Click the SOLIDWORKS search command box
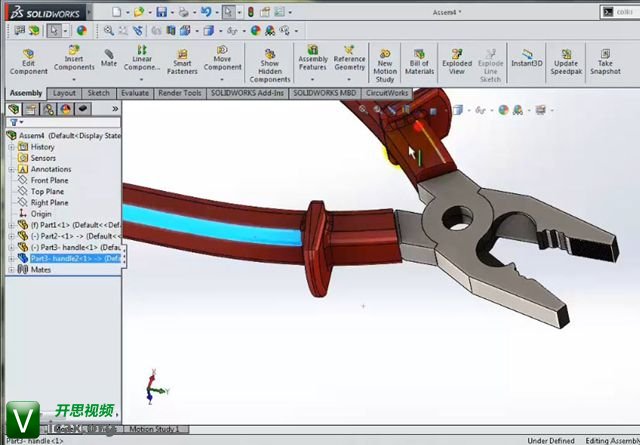Image resolution: width=640 pixels, height=445 pixels. [620, 12]
